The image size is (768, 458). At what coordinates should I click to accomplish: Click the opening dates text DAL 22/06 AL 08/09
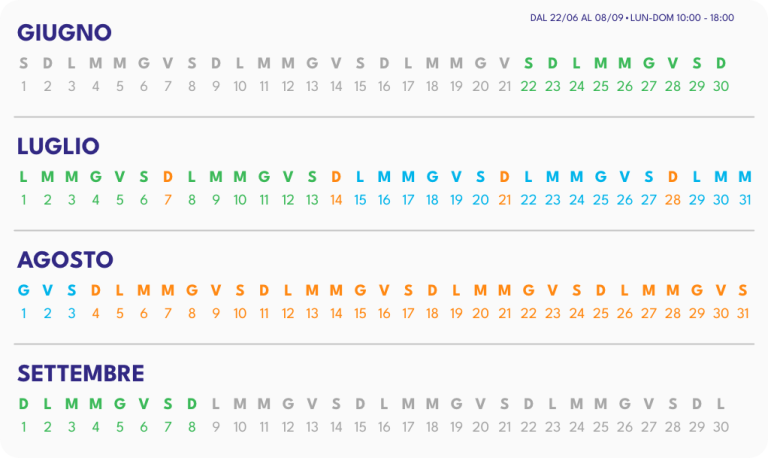(576, 18)
